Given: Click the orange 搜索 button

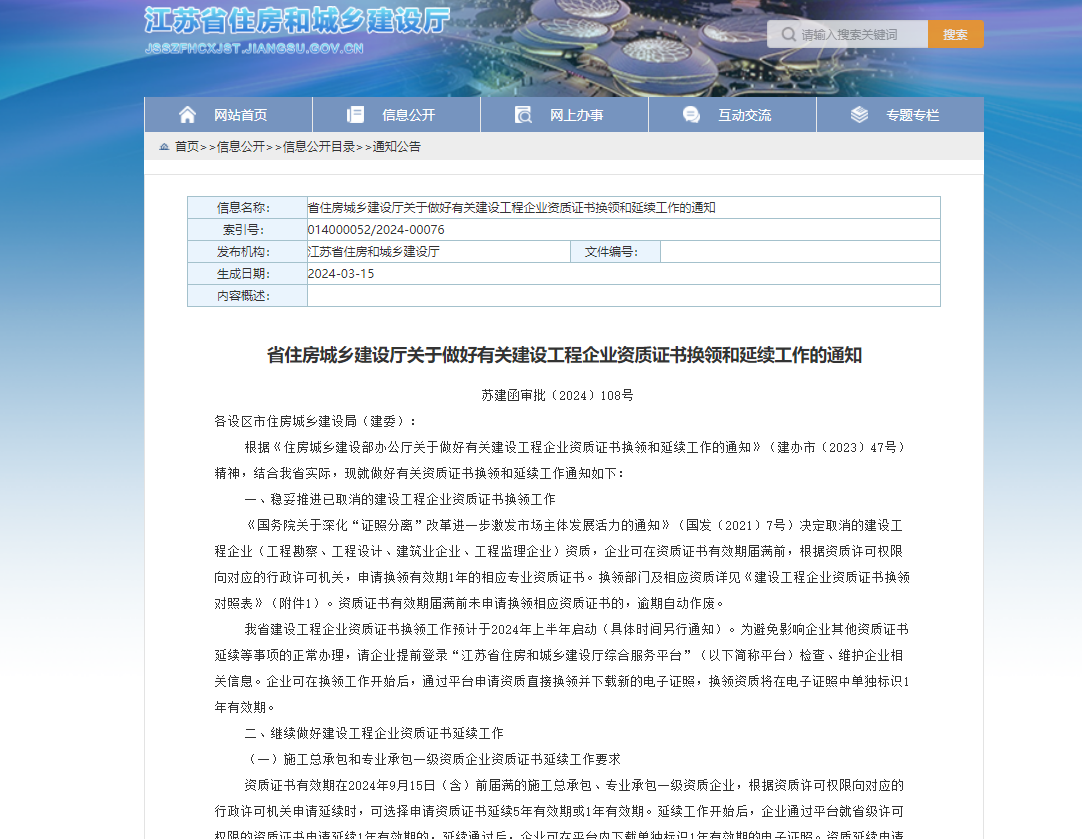Looking at the screenshot, I should [x=956, y=34].
